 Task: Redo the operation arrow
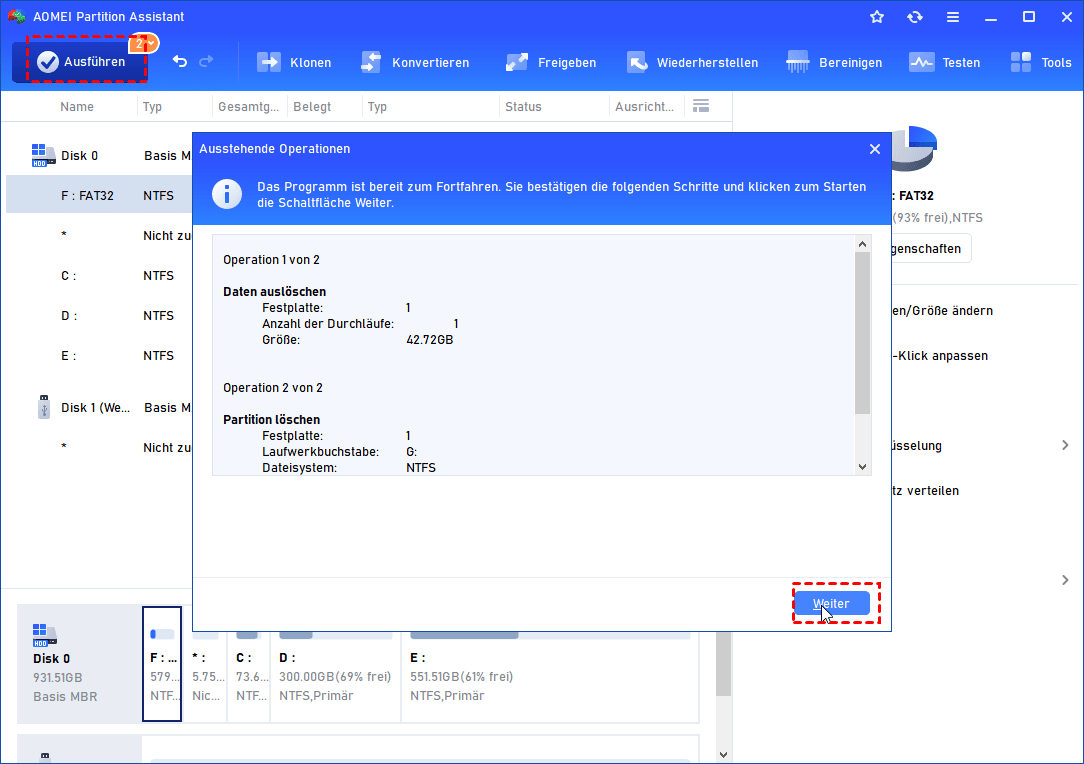pos(206,62)
